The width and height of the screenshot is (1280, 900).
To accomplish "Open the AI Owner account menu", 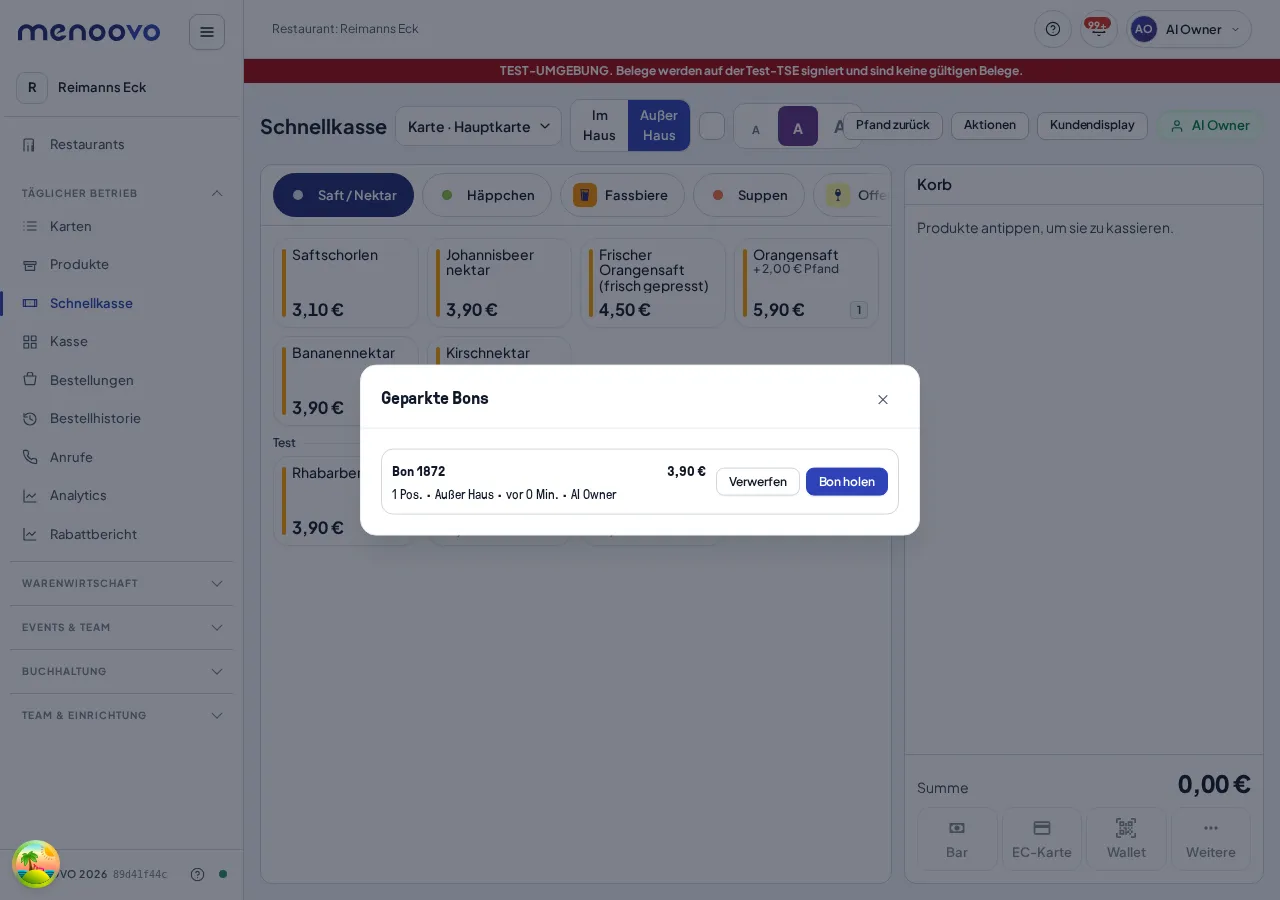I will [x=1189, y=29].
